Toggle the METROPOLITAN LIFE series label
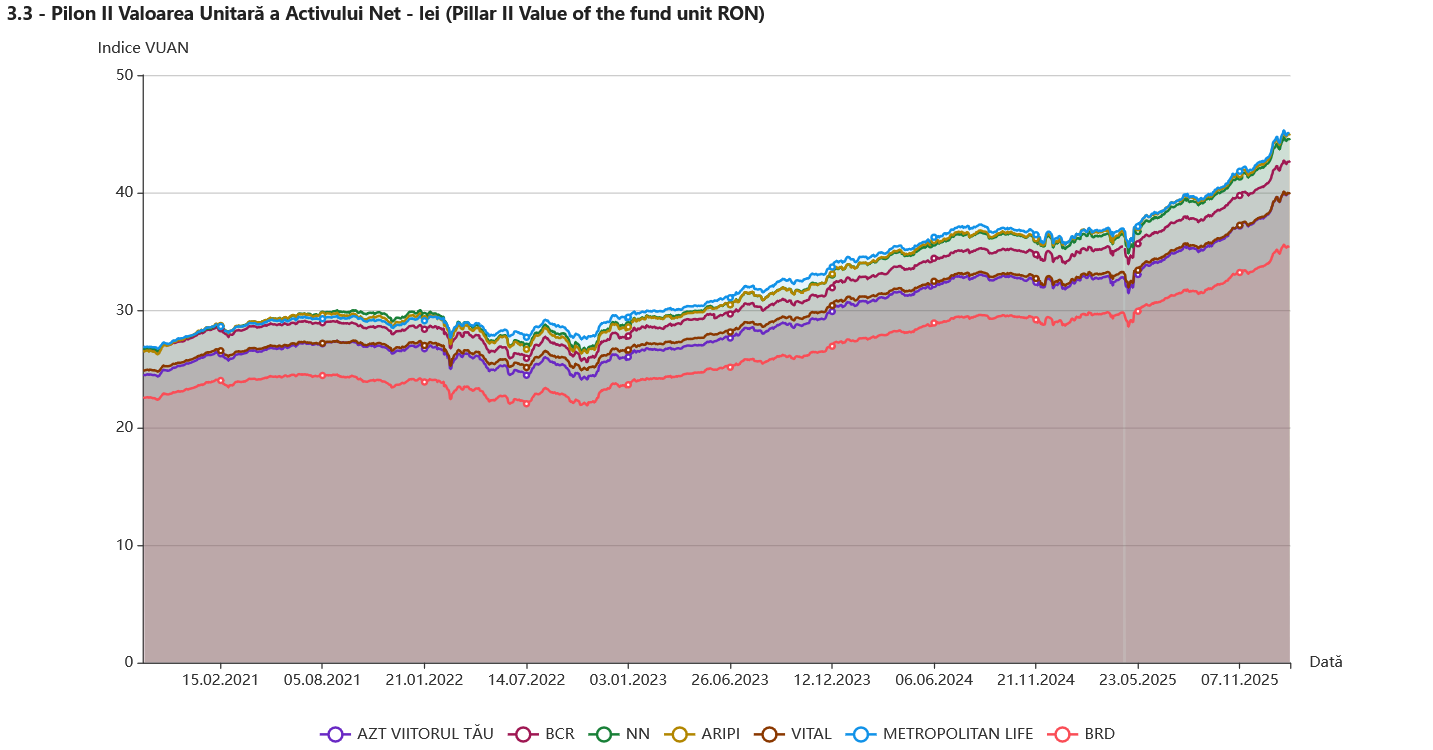Viewport: 1433px width, 750px height. (x=957, y=734)
